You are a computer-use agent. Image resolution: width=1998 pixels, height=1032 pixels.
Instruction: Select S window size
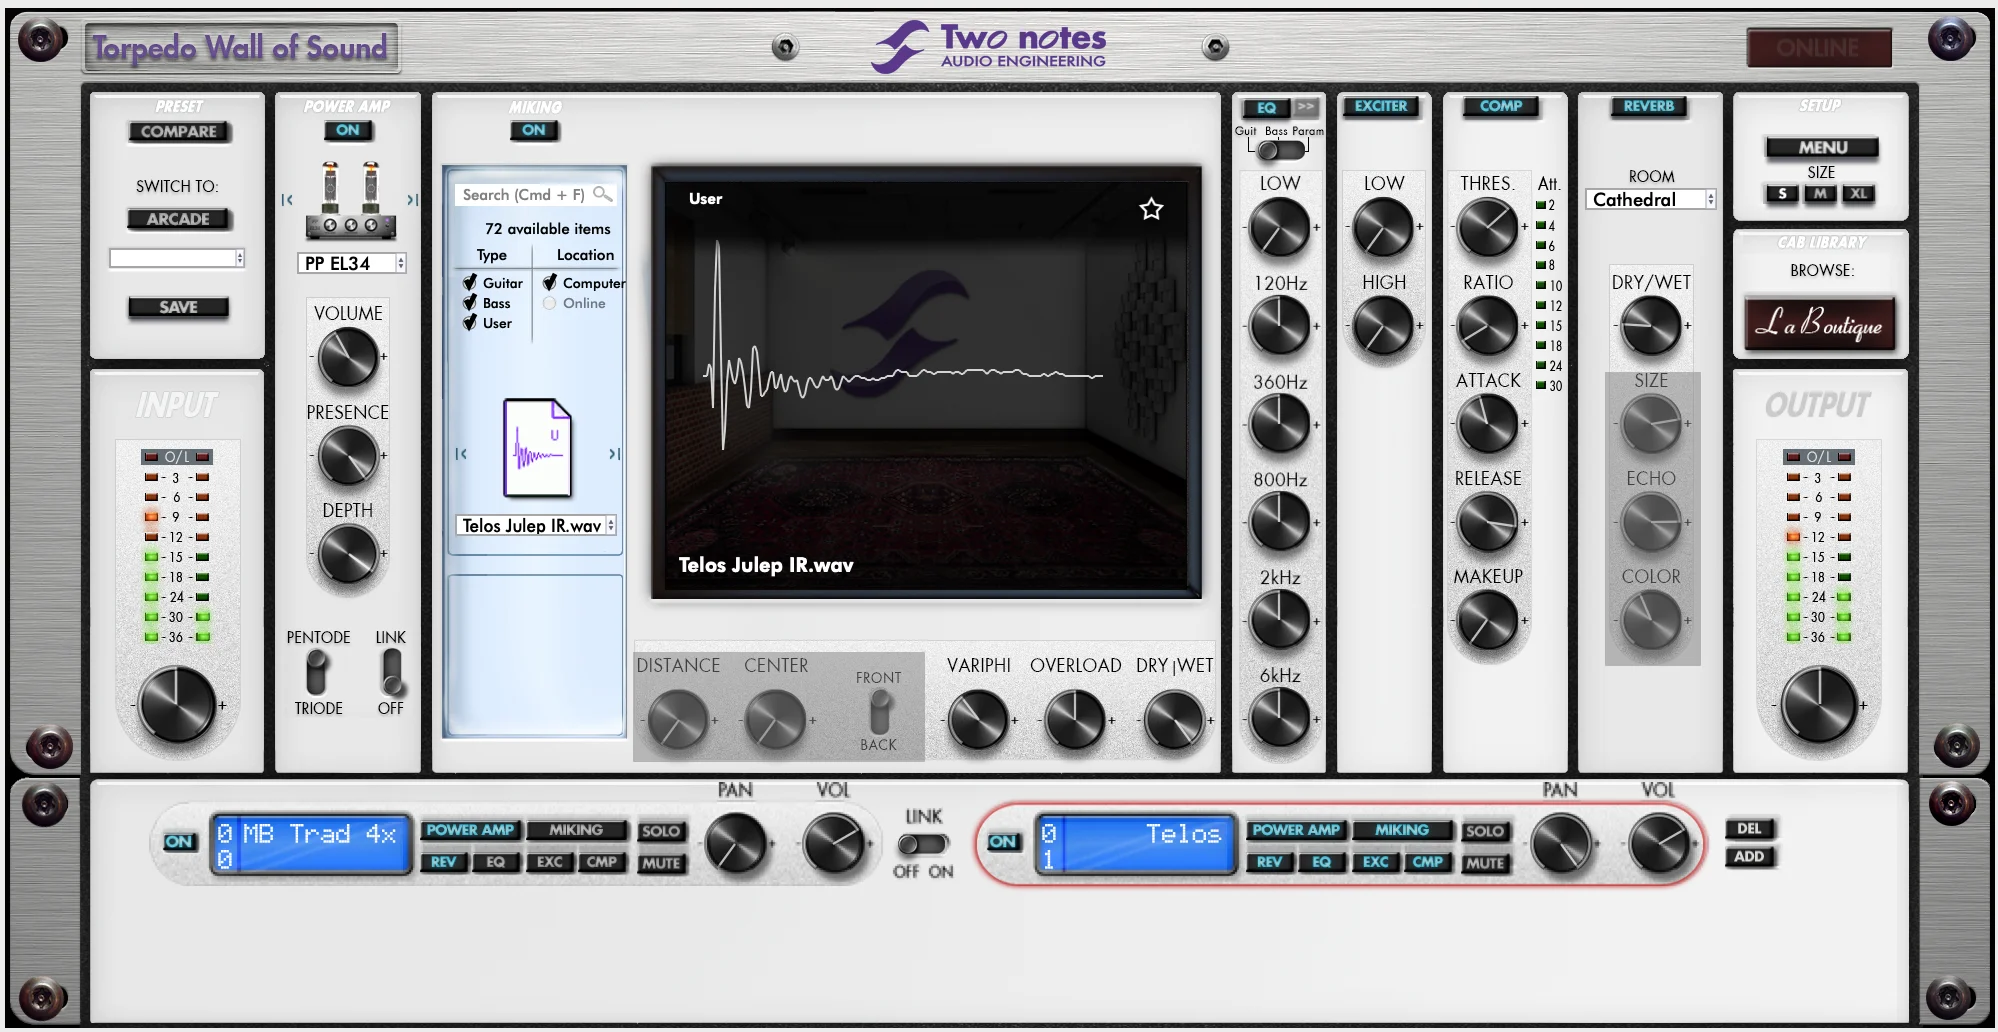coord(1782,194)
